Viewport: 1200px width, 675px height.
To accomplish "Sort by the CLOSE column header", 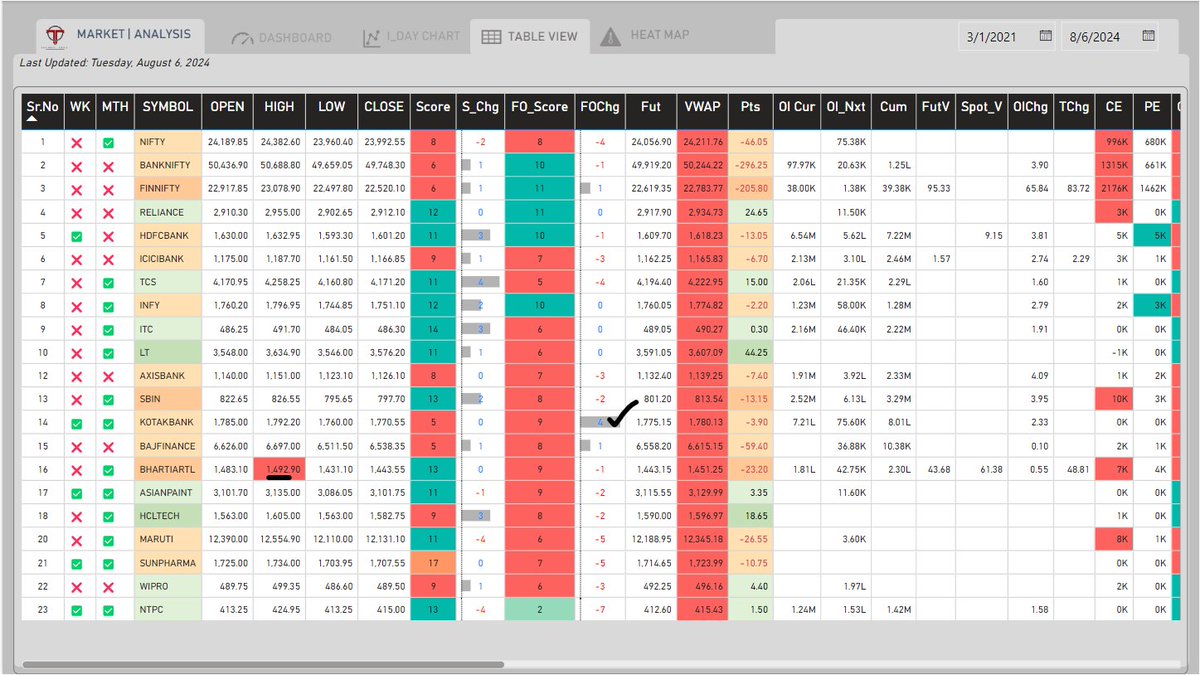I will click(x=384, y=107).
